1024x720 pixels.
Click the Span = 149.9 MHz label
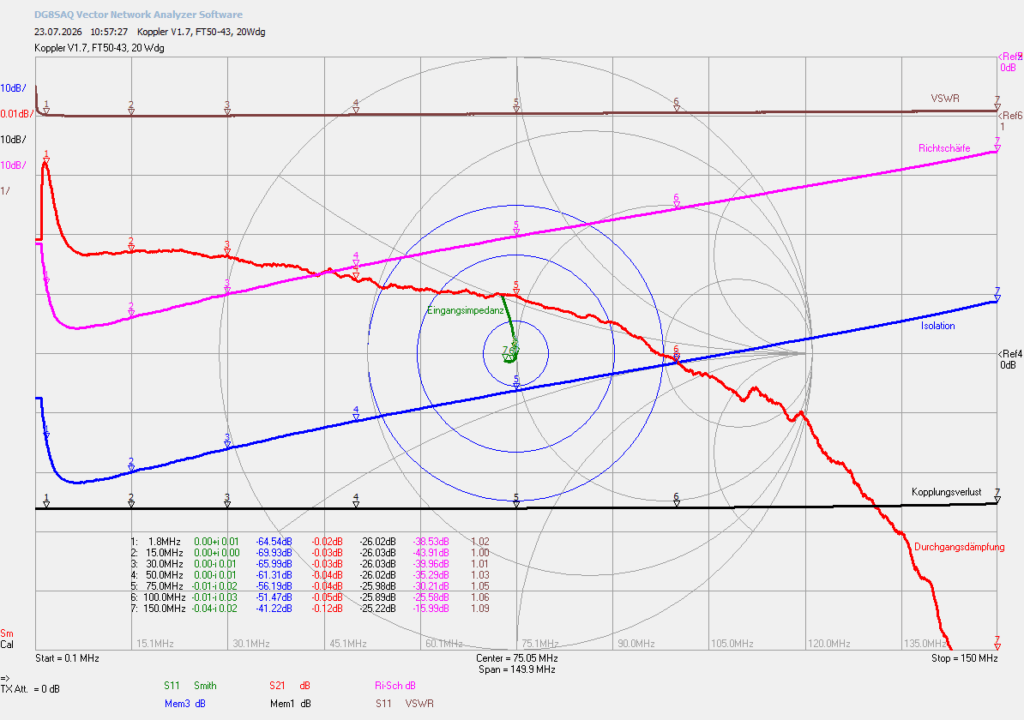[517, 670]
